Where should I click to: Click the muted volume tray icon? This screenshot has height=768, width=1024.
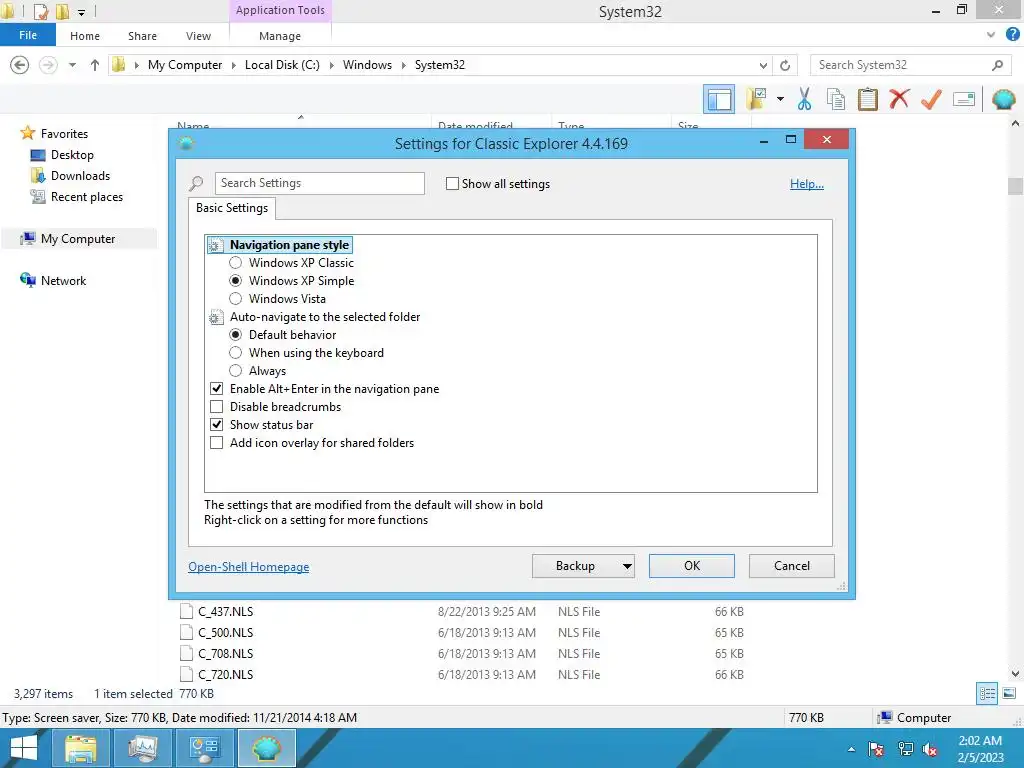tap(930, 749)
